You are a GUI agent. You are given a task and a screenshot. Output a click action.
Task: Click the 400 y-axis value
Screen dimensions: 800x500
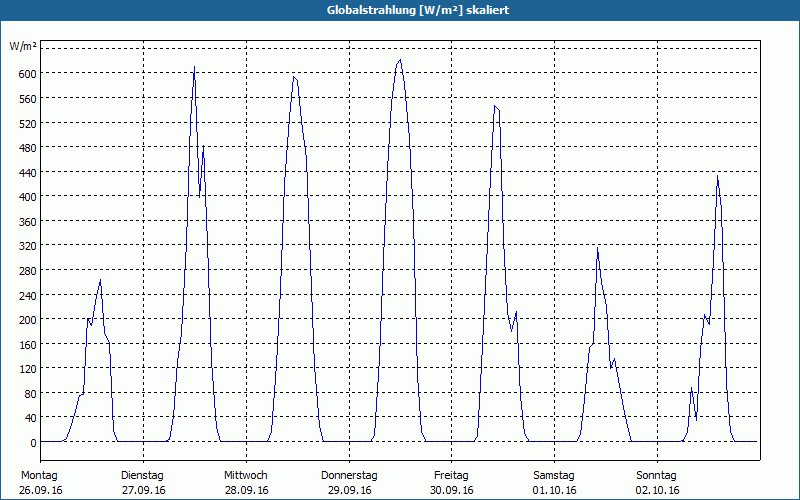click(x=27, y=197)
